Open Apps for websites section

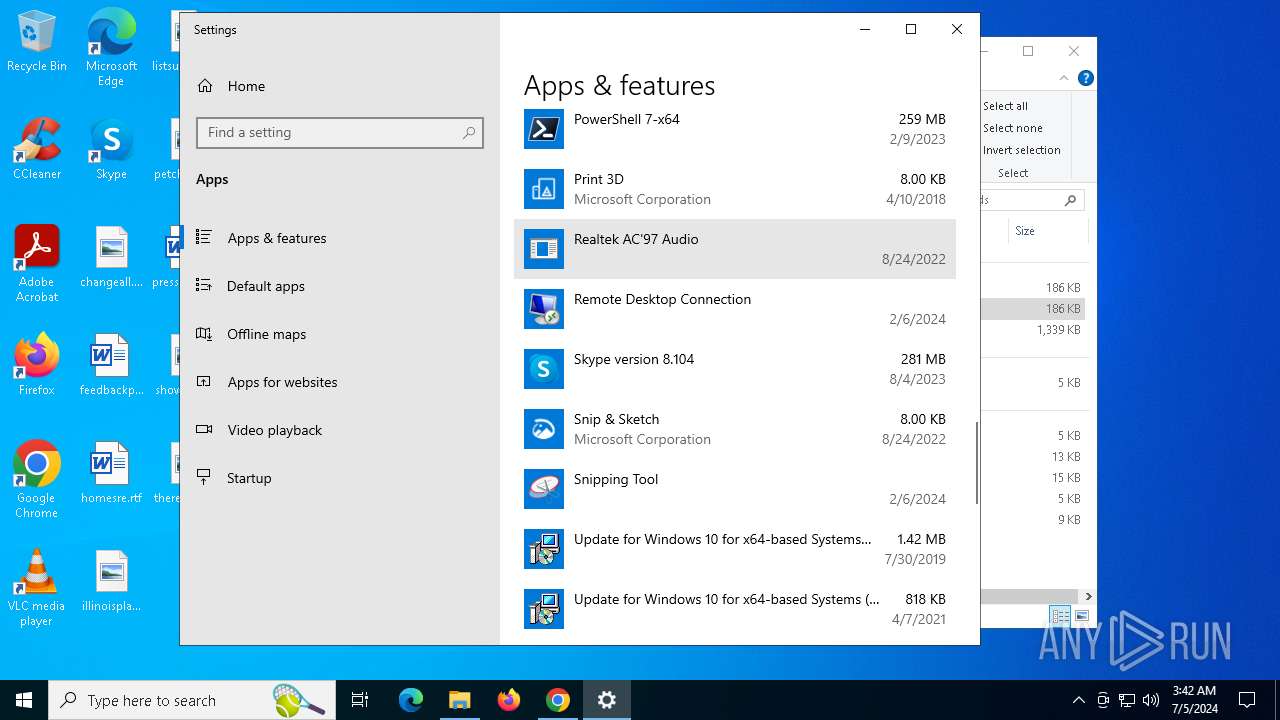click(x=340, y=382)
